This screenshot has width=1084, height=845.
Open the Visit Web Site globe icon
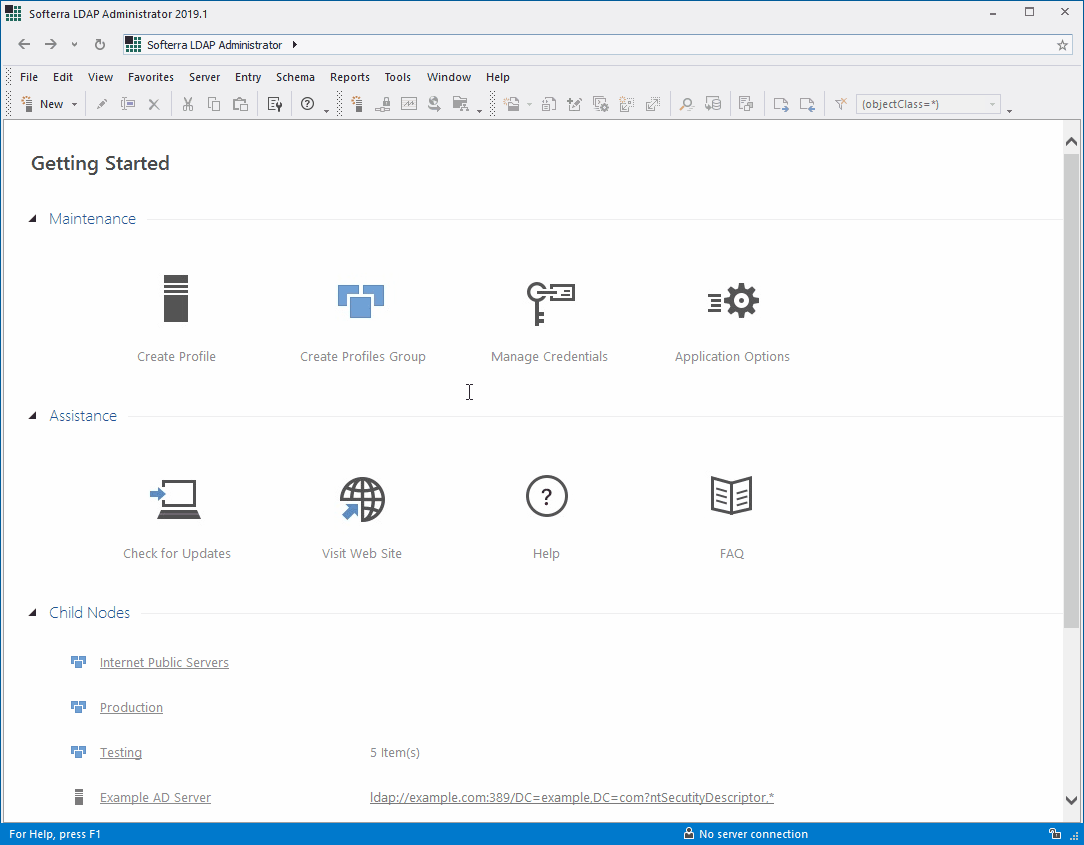(362, 499)
